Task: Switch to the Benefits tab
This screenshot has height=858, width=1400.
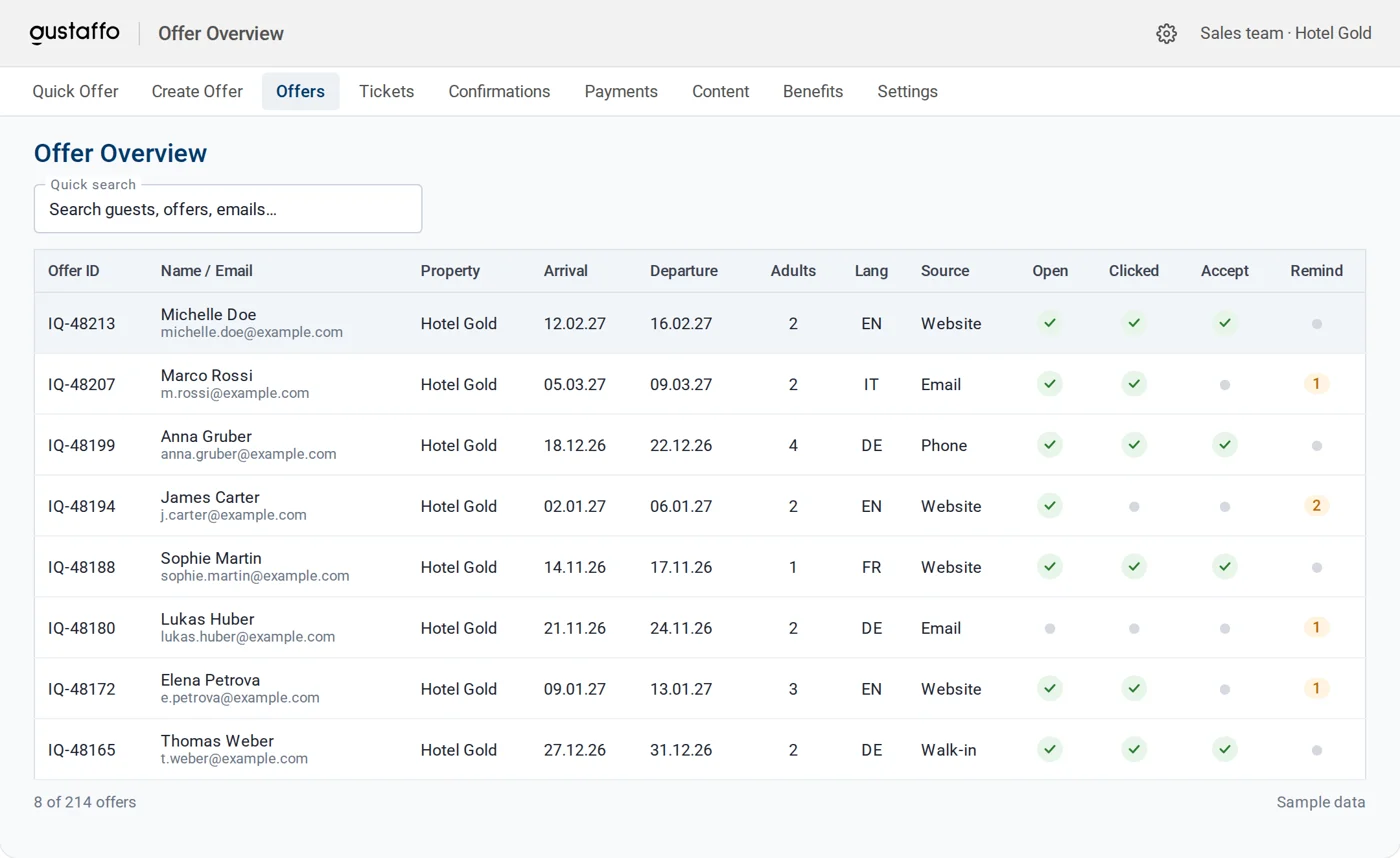Action: coord(813,92)
